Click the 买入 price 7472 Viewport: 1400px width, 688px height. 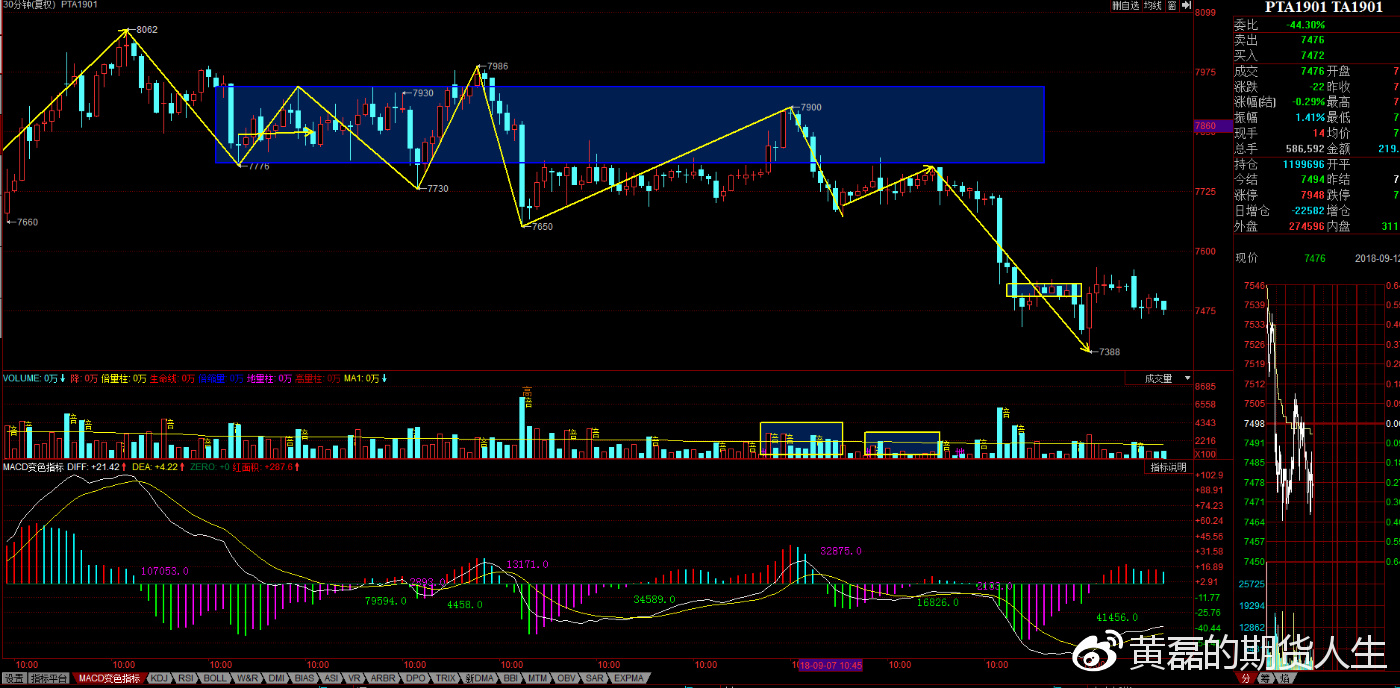tap(1312, 55)
